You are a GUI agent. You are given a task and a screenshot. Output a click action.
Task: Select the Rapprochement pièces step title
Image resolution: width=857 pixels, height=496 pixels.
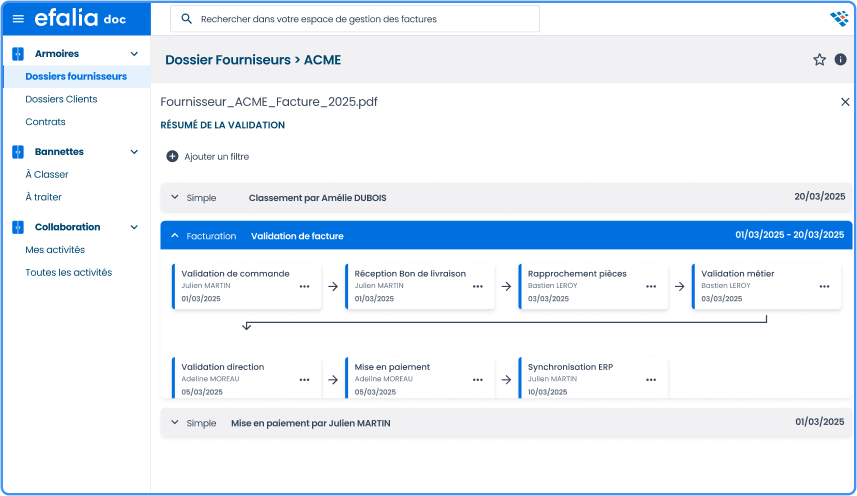[577, 274]
